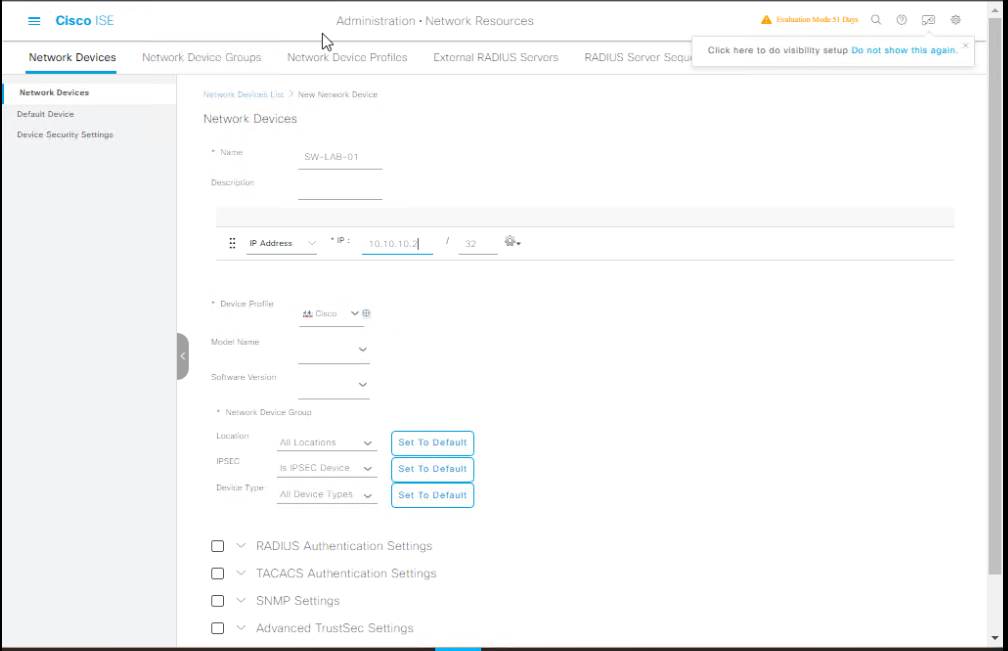Image resolution: width=1008 pixels, height=651 pixels.
Task: Open the All Locations dropdown
Action: pos(327,443)
